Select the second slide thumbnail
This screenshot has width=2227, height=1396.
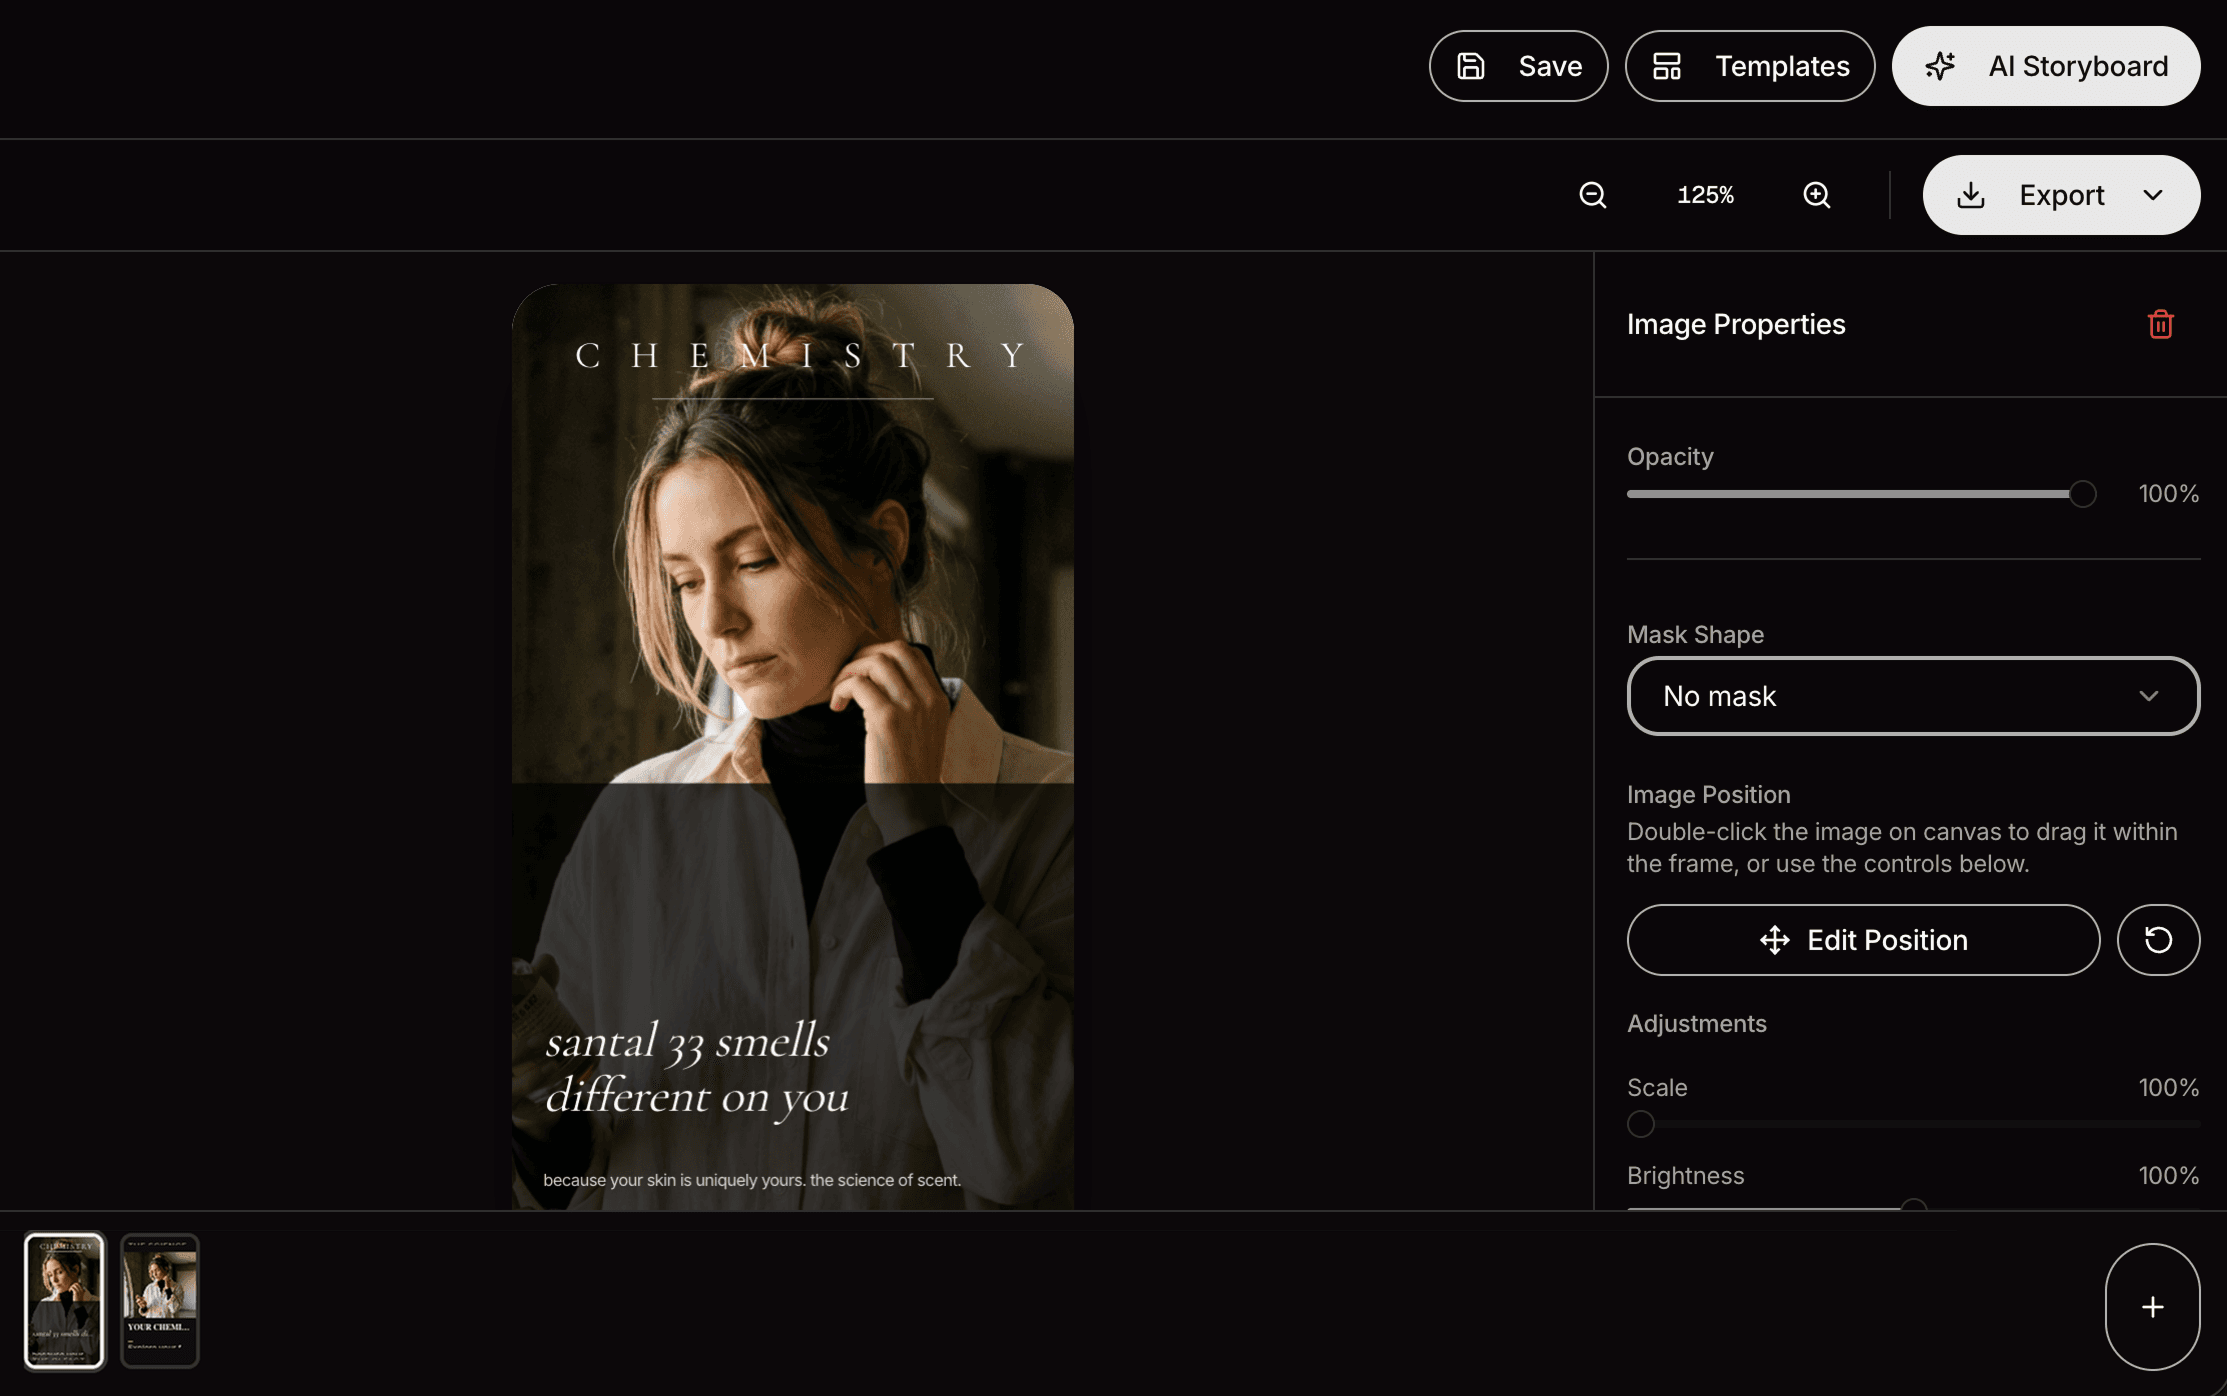coord(160,1302)
